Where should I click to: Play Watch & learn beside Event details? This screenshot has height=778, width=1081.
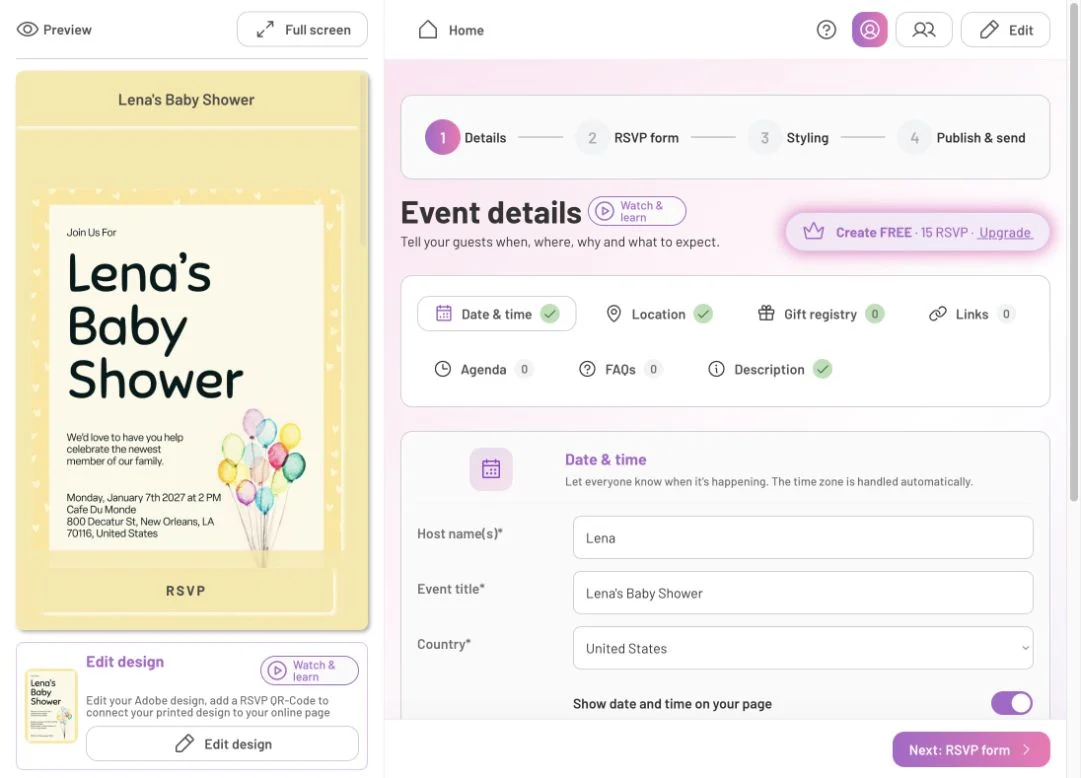coord(637,211)
